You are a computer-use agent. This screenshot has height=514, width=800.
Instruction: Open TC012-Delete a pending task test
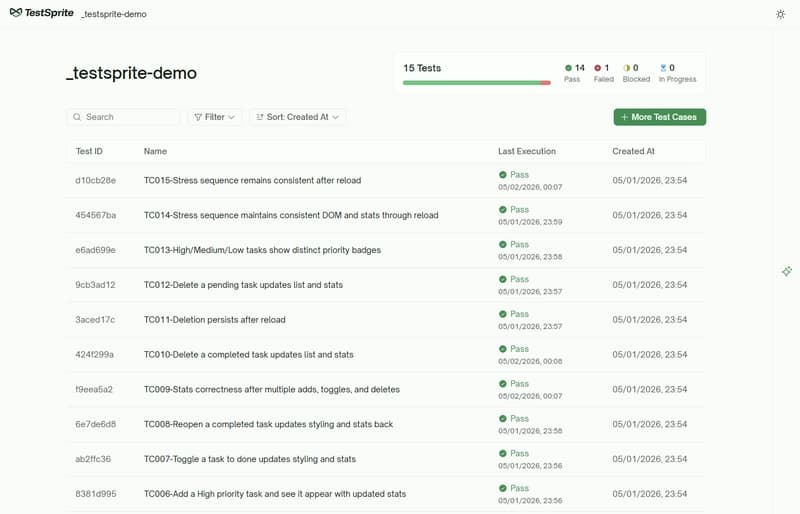[243, 285]
